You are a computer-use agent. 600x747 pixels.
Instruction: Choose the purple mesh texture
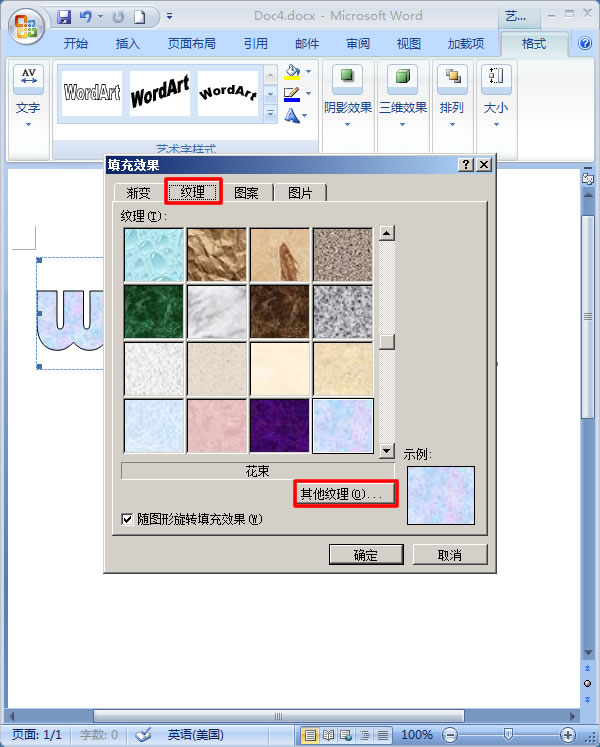[x=280, y=425]
